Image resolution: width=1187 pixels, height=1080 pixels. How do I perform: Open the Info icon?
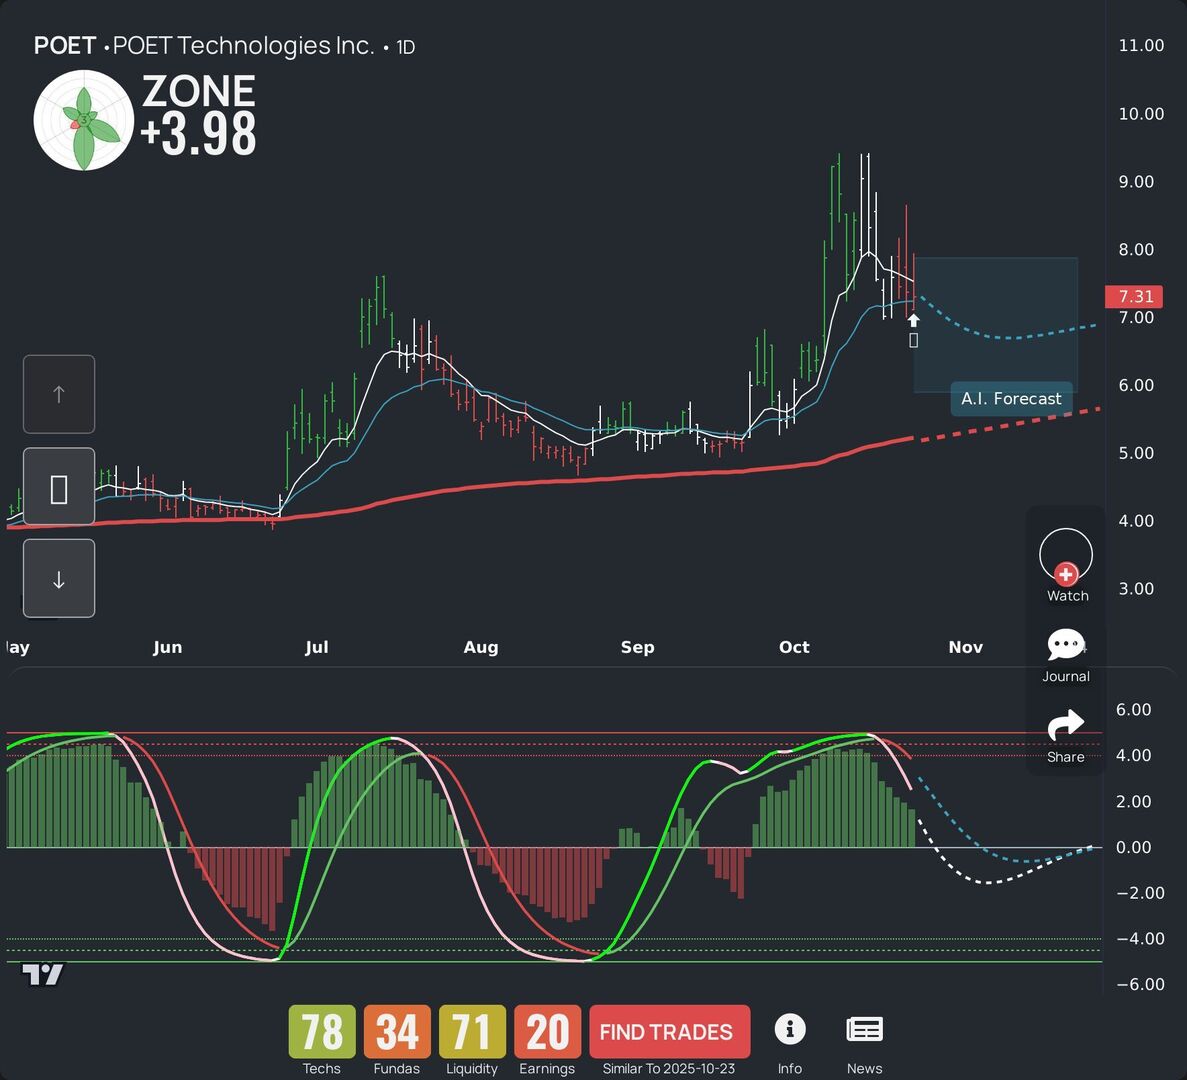click(x=790, y=1029)
